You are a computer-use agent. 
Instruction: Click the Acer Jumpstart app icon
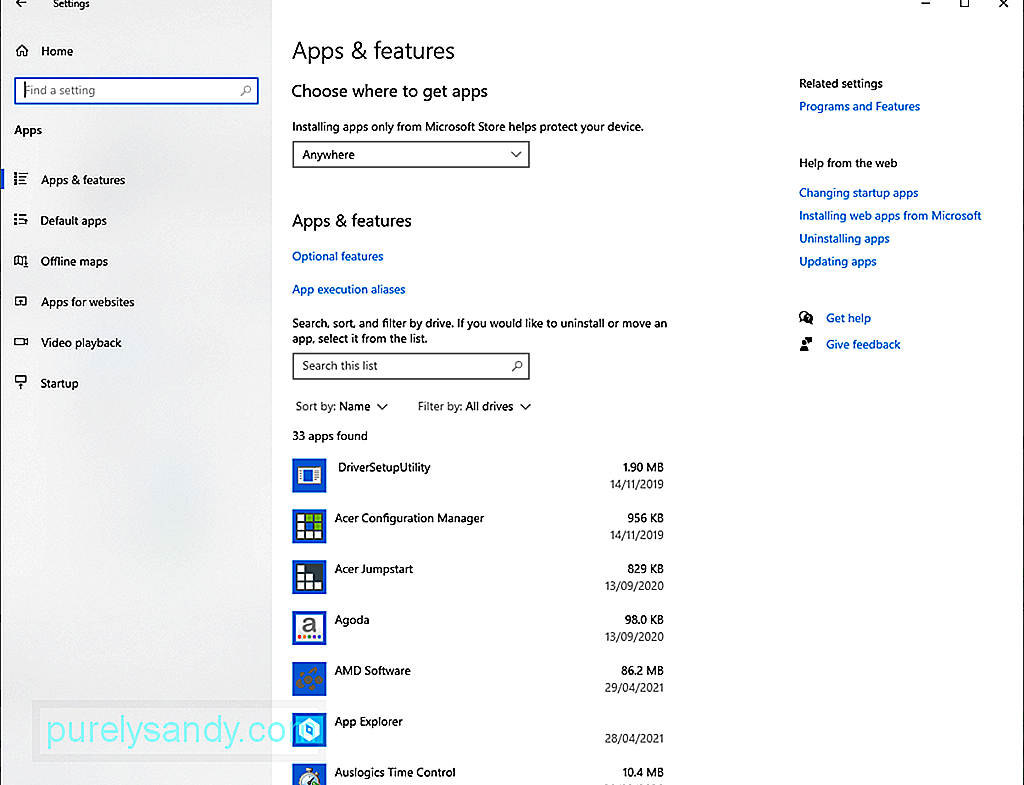coord(309,577)
